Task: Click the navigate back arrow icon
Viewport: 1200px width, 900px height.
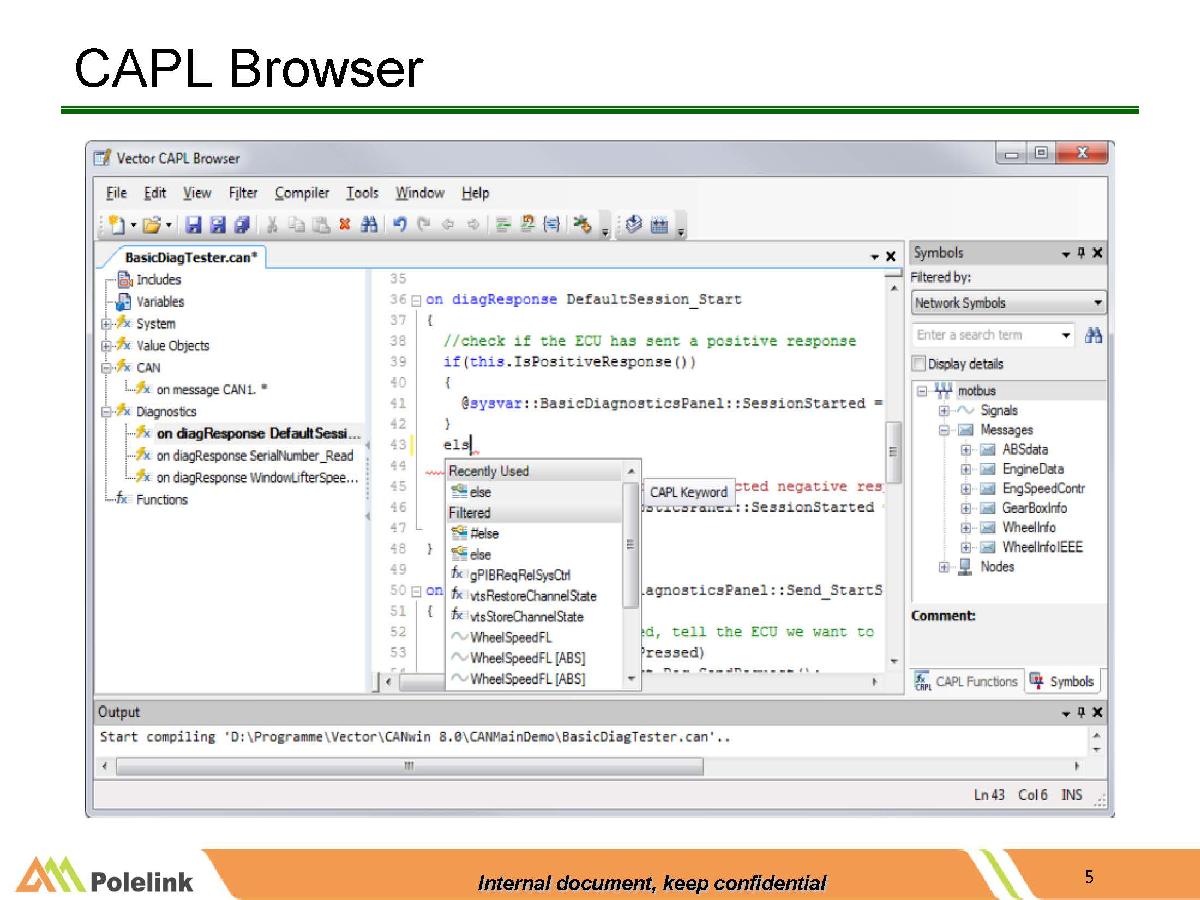Action: [x=448, y=225]
